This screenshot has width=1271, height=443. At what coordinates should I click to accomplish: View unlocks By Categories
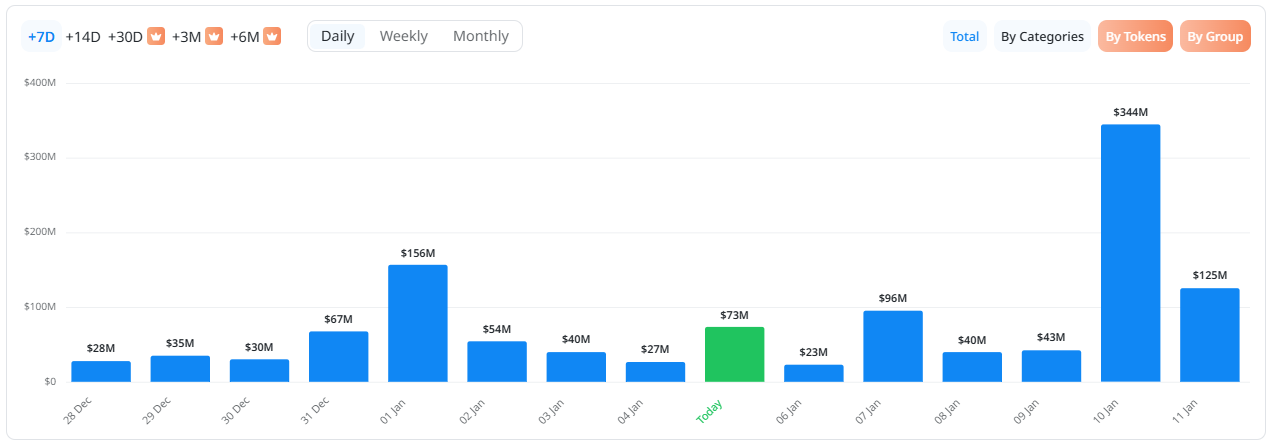click(x=1042, y=36)
